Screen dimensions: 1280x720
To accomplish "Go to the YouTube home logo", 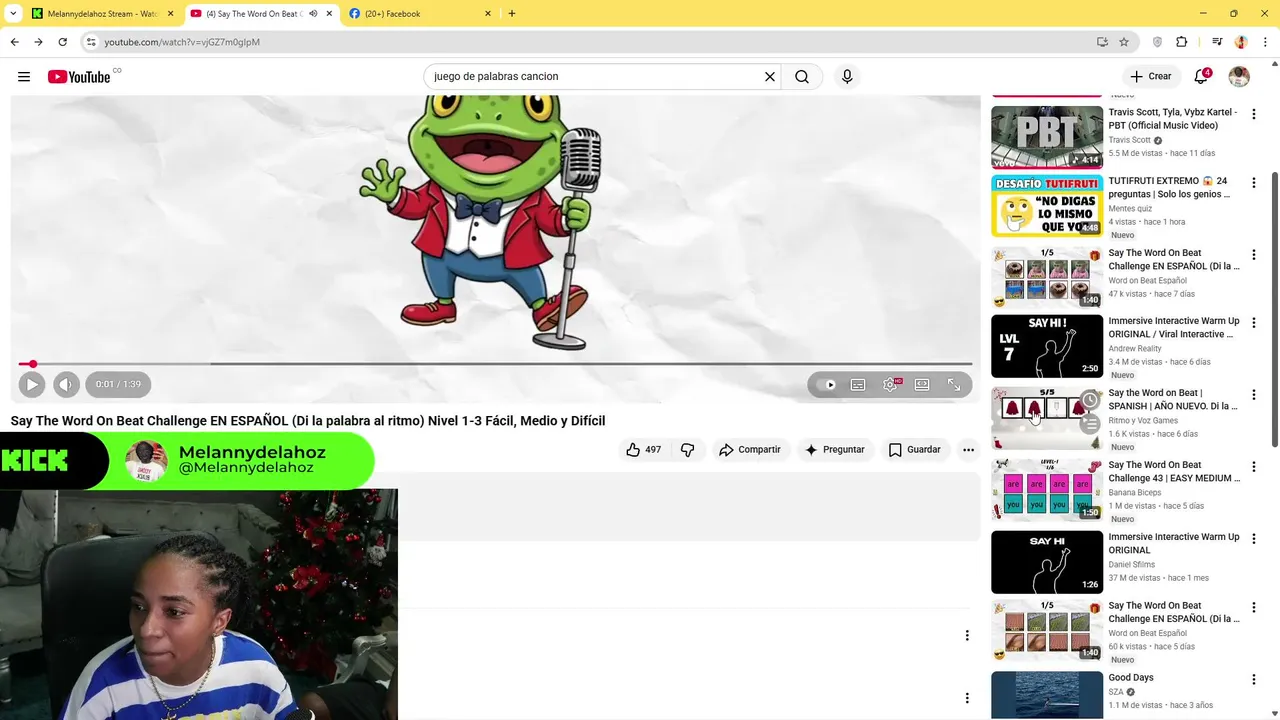I will point(79,77).
